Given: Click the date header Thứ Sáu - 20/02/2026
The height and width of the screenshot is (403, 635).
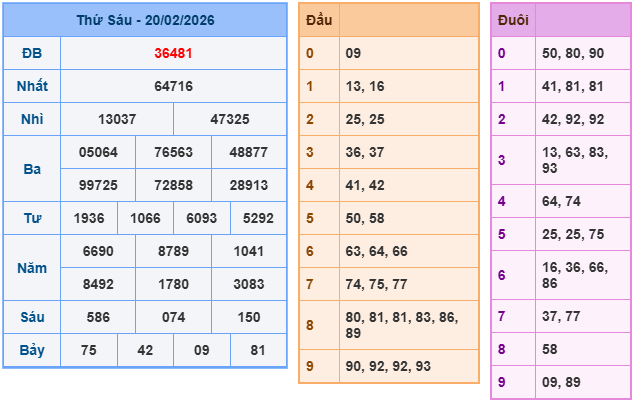Looking at the screenshot, I should (x=144, y=21).
